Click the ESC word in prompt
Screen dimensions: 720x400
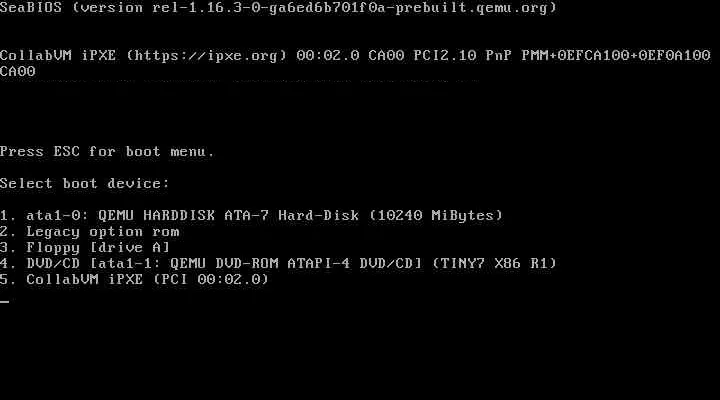point(67,152)
